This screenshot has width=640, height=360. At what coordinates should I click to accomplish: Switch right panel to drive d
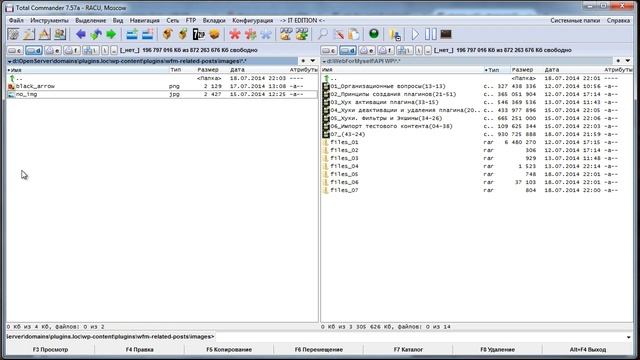click(x=347, y=50)
